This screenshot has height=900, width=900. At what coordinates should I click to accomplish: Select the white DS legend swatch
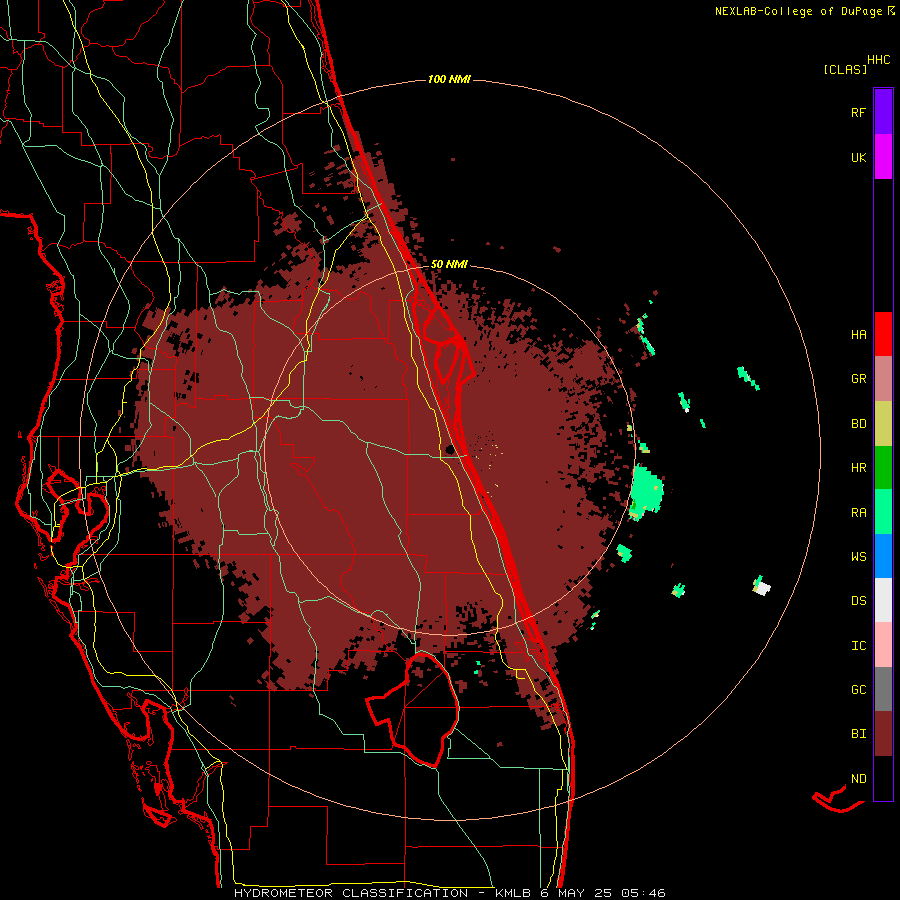pyautogui.click(x=883, y=600)
